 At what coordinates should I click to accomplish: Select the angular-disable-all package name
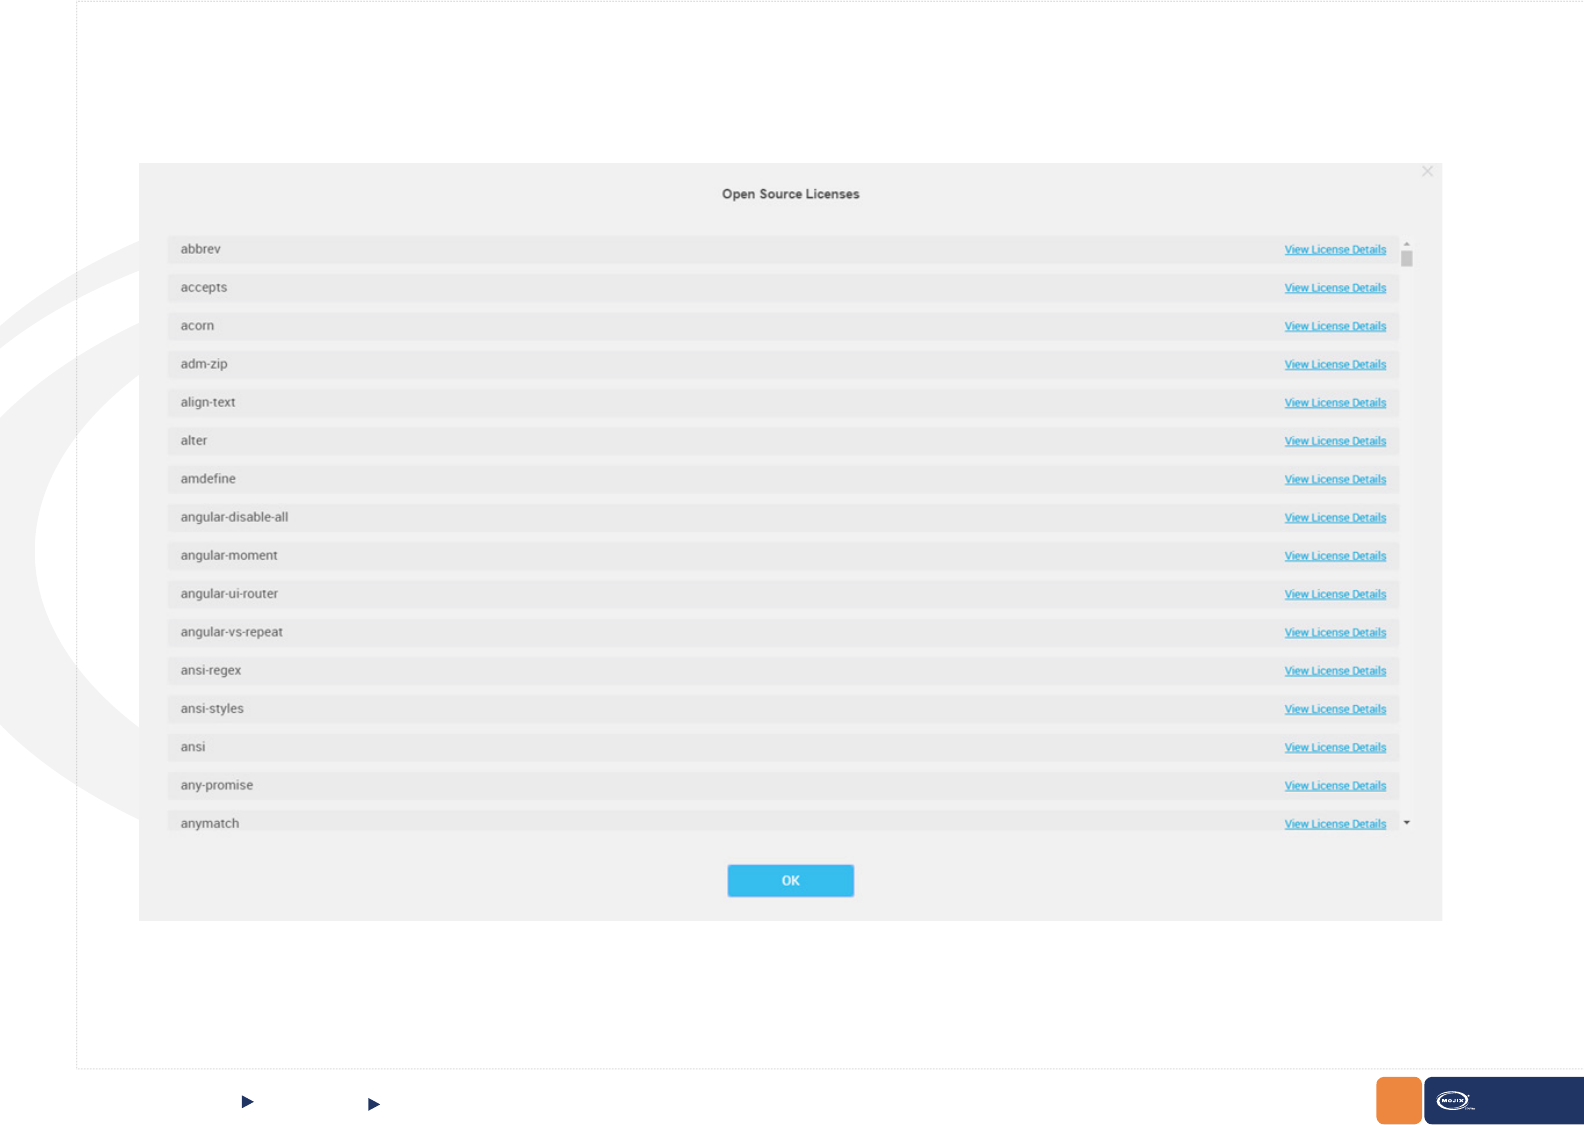pyautogui.click(x=234, y=517)
